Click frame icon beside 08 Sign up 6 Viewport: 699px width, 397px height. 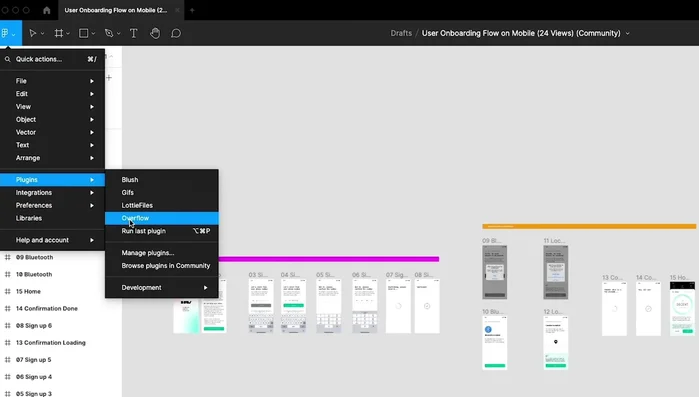tap(8, 326)
